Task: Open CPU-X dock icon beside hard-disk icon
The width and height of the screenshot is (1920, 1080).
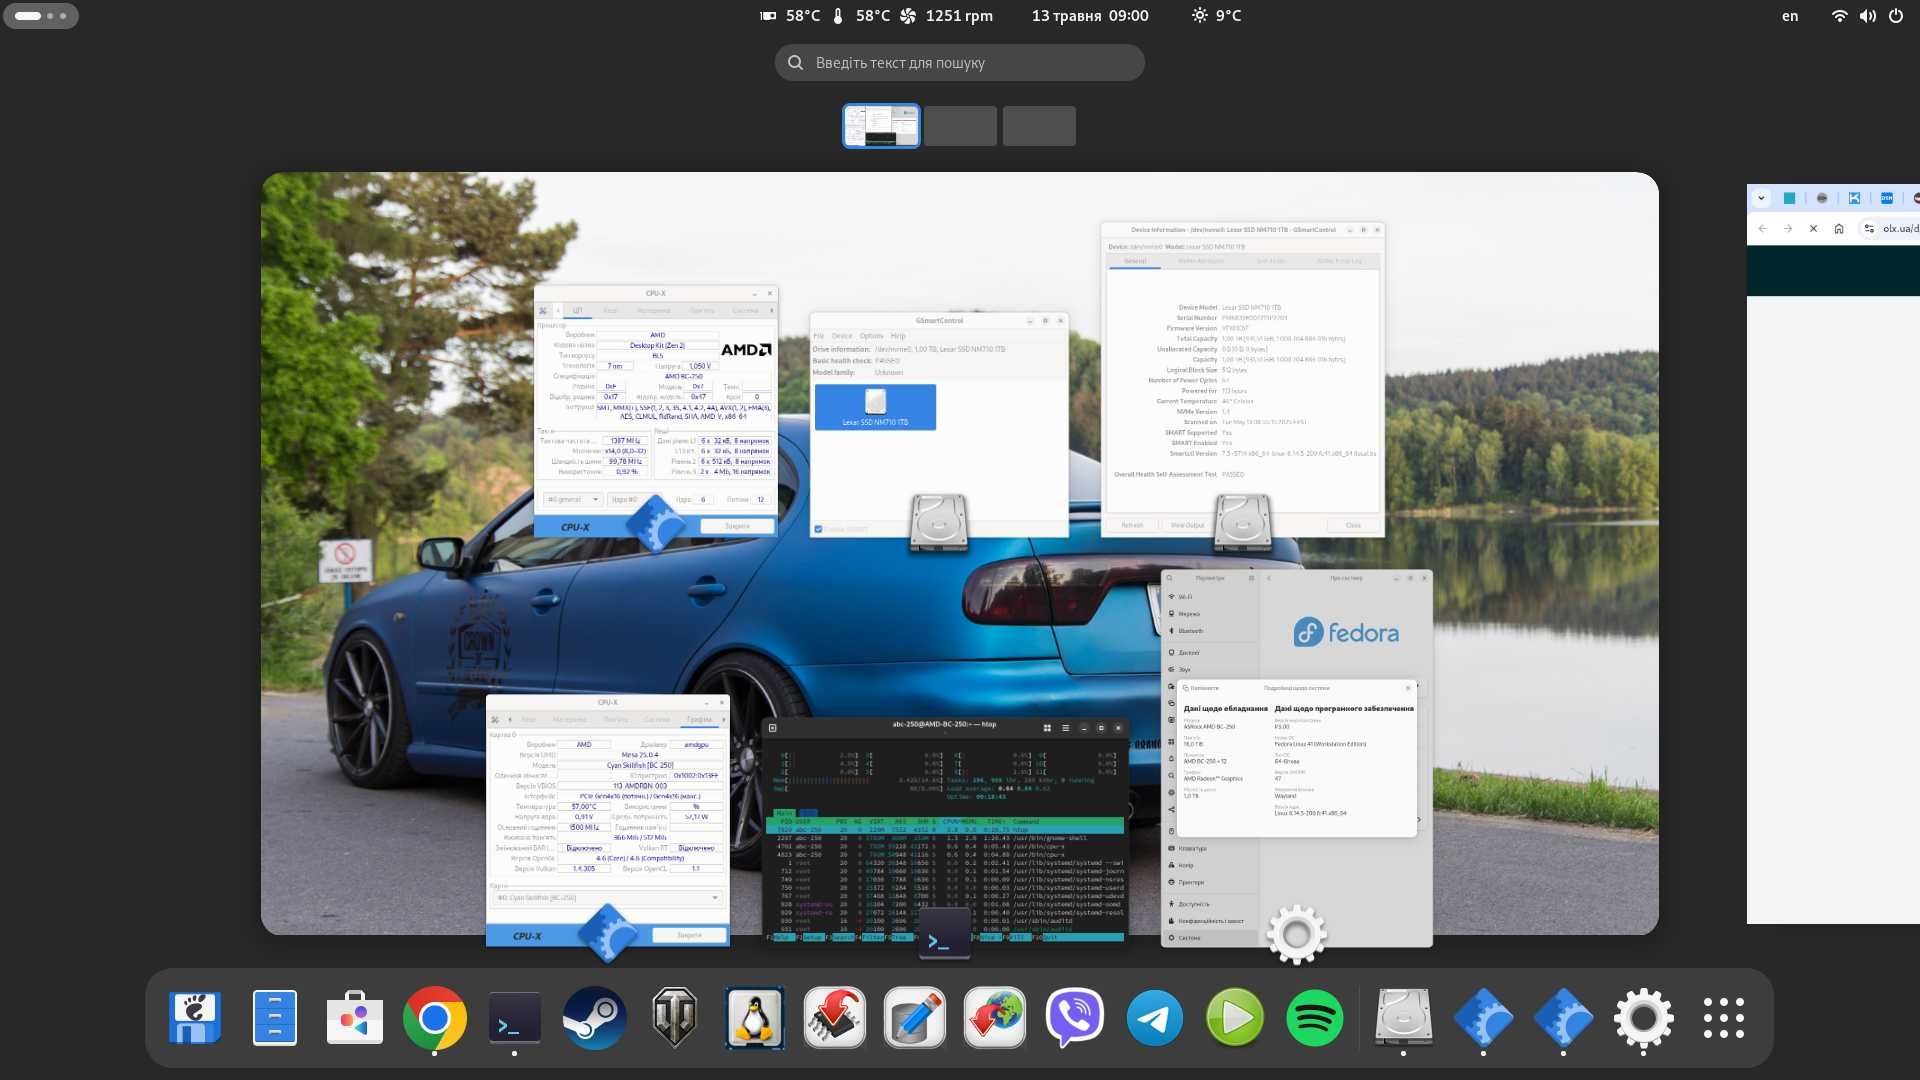Action: tap(1483, 1018)
